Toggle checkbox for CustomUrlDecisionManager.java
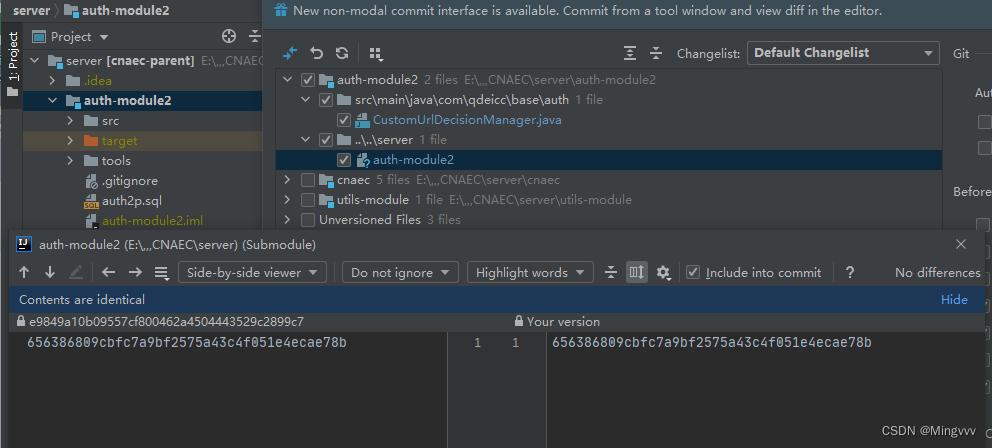This screenshot has width=992, height=448. pyautogui.click(x=344, y=120)
